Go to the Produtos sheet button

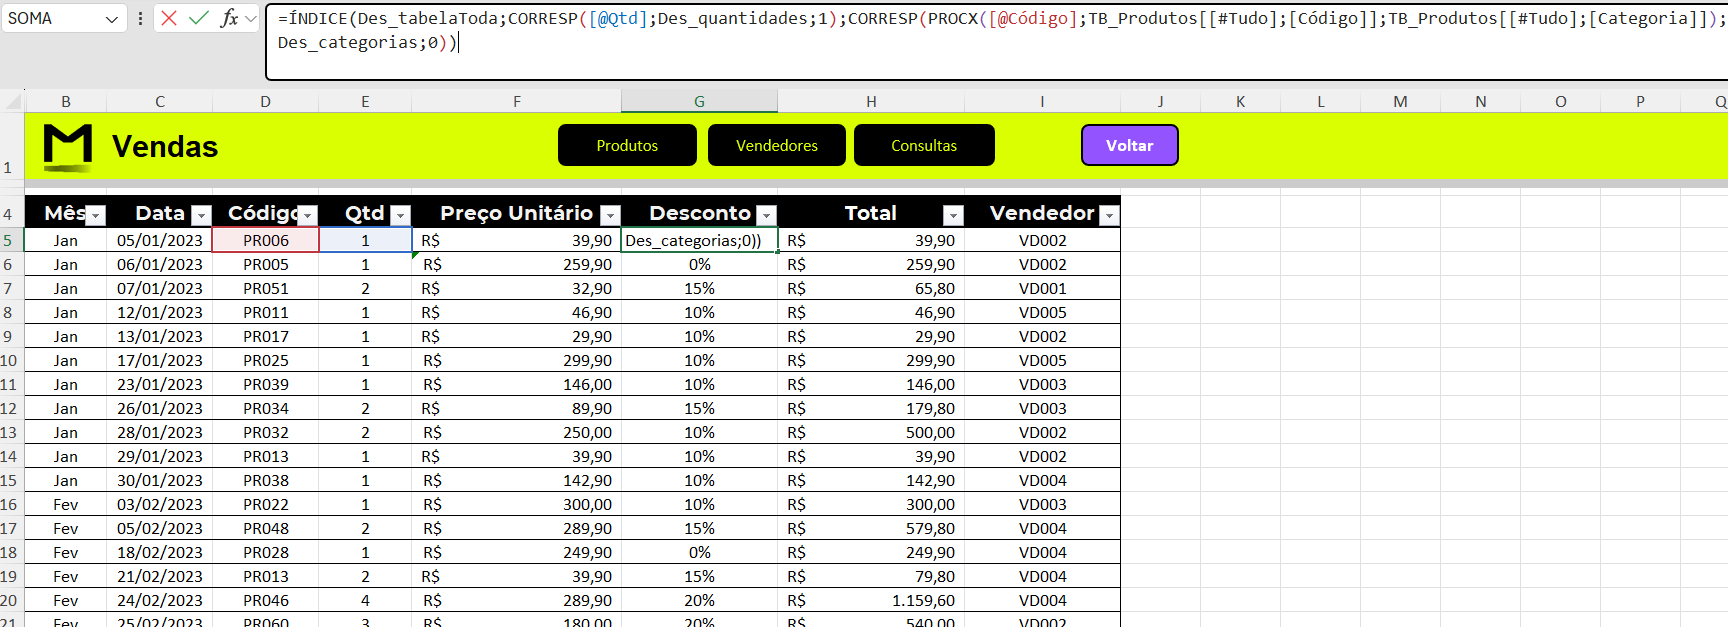pos(627,145)
